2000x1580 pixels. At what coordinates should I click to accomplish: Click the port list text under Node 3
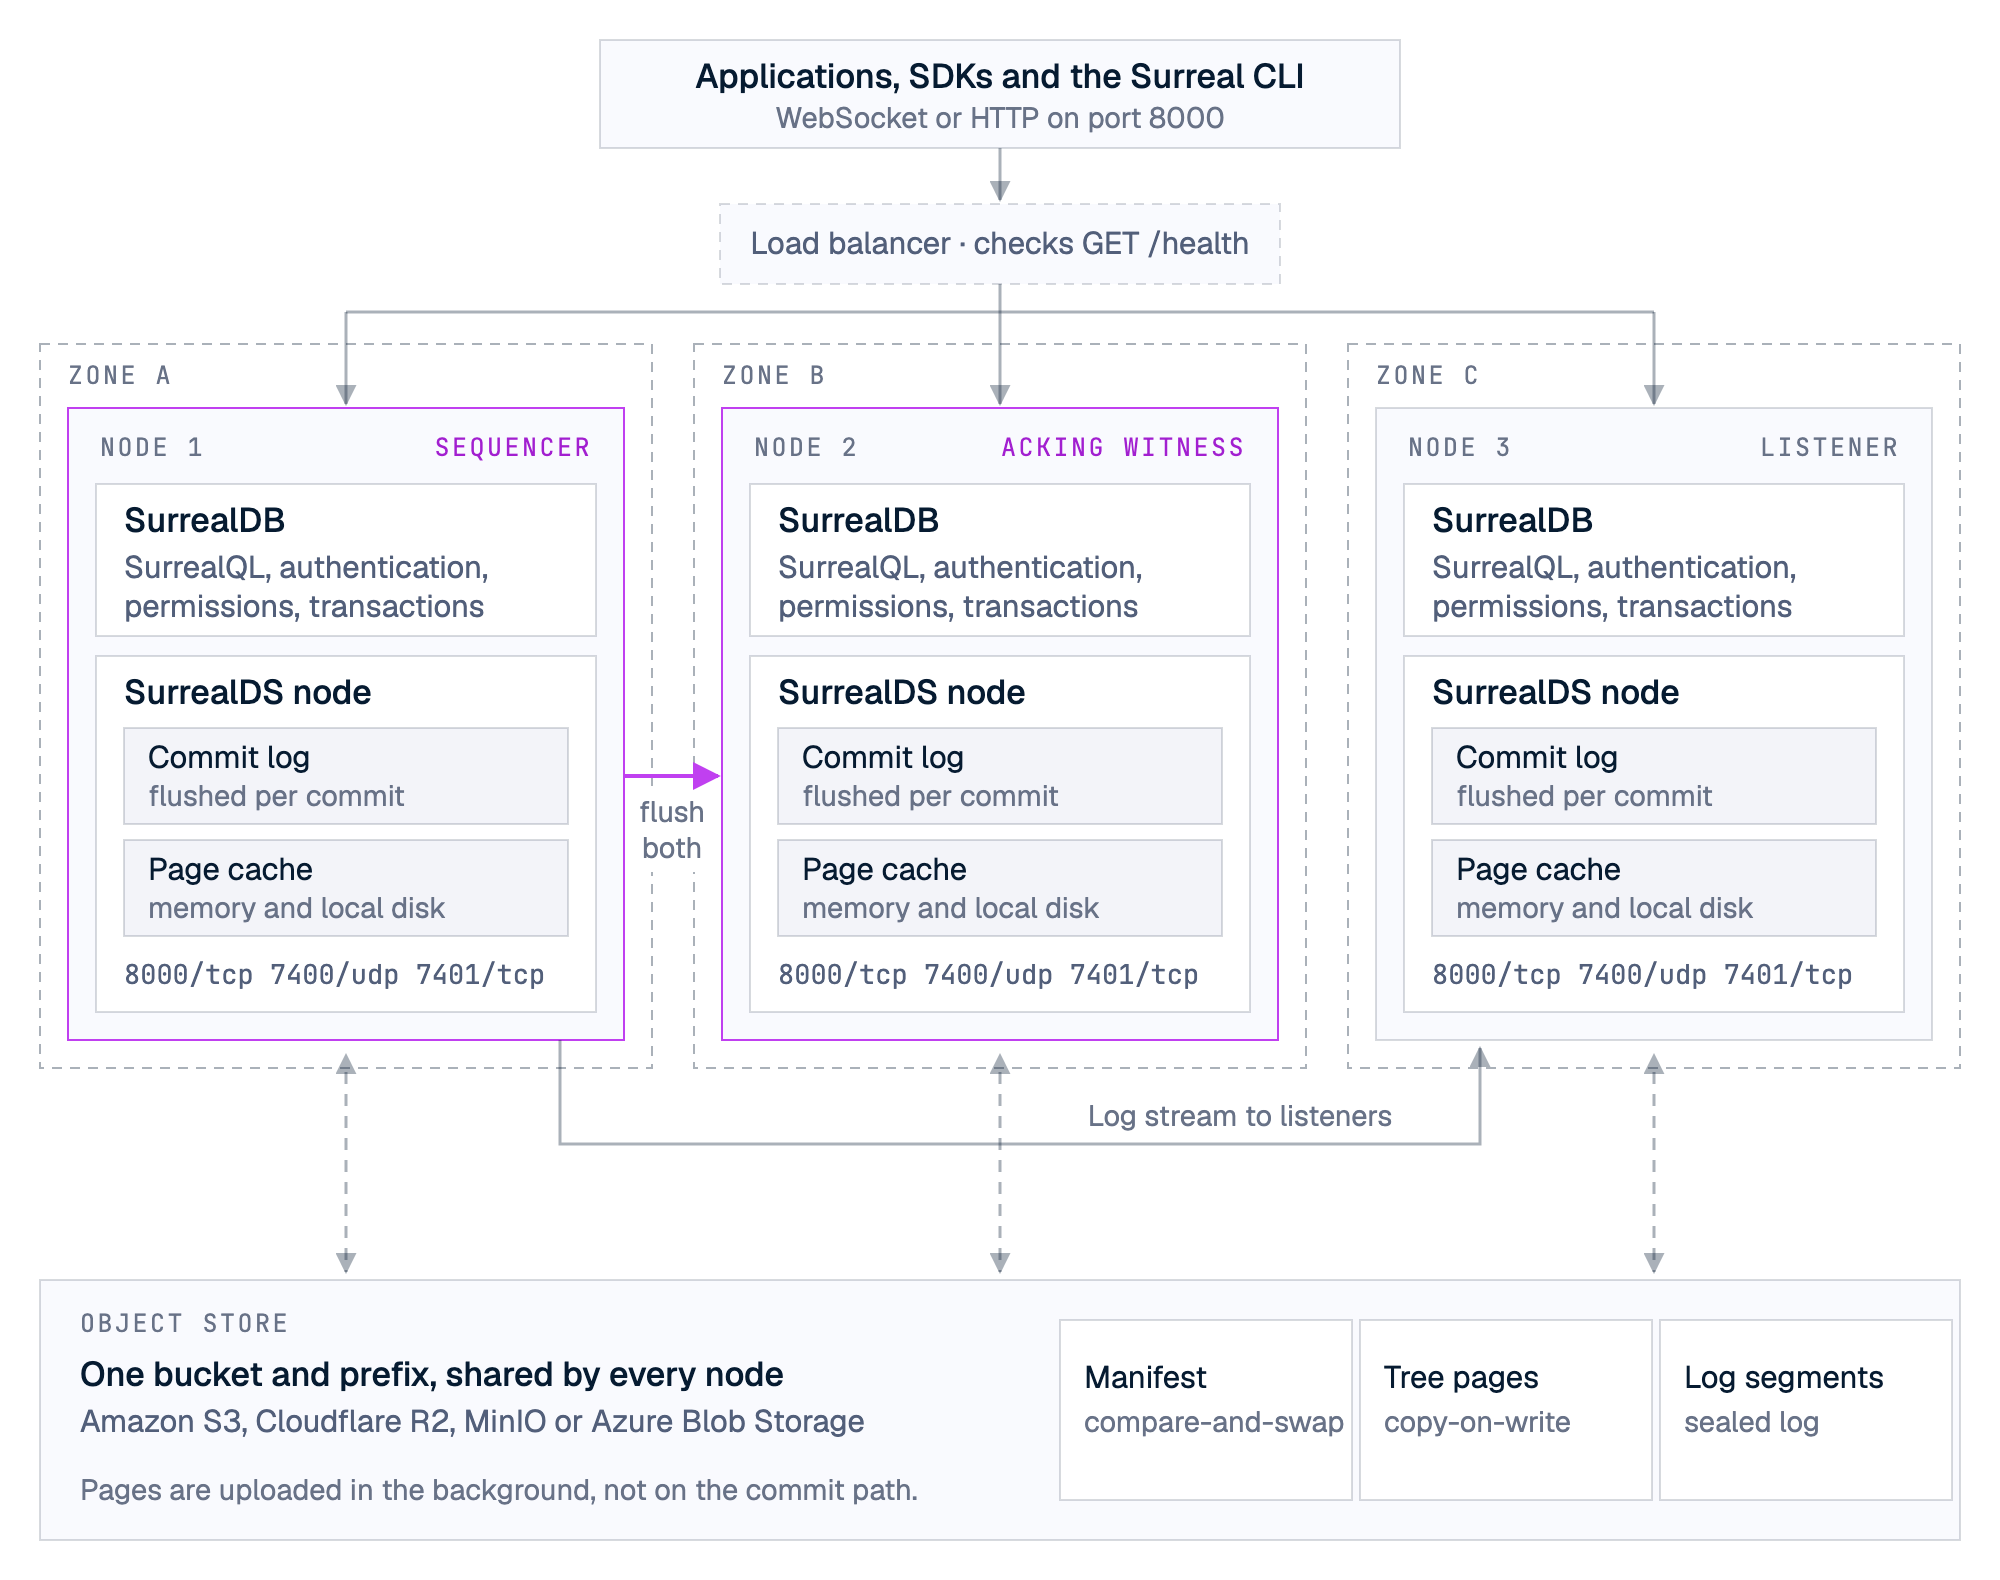pyautogui.click(x=1642, y=975)
